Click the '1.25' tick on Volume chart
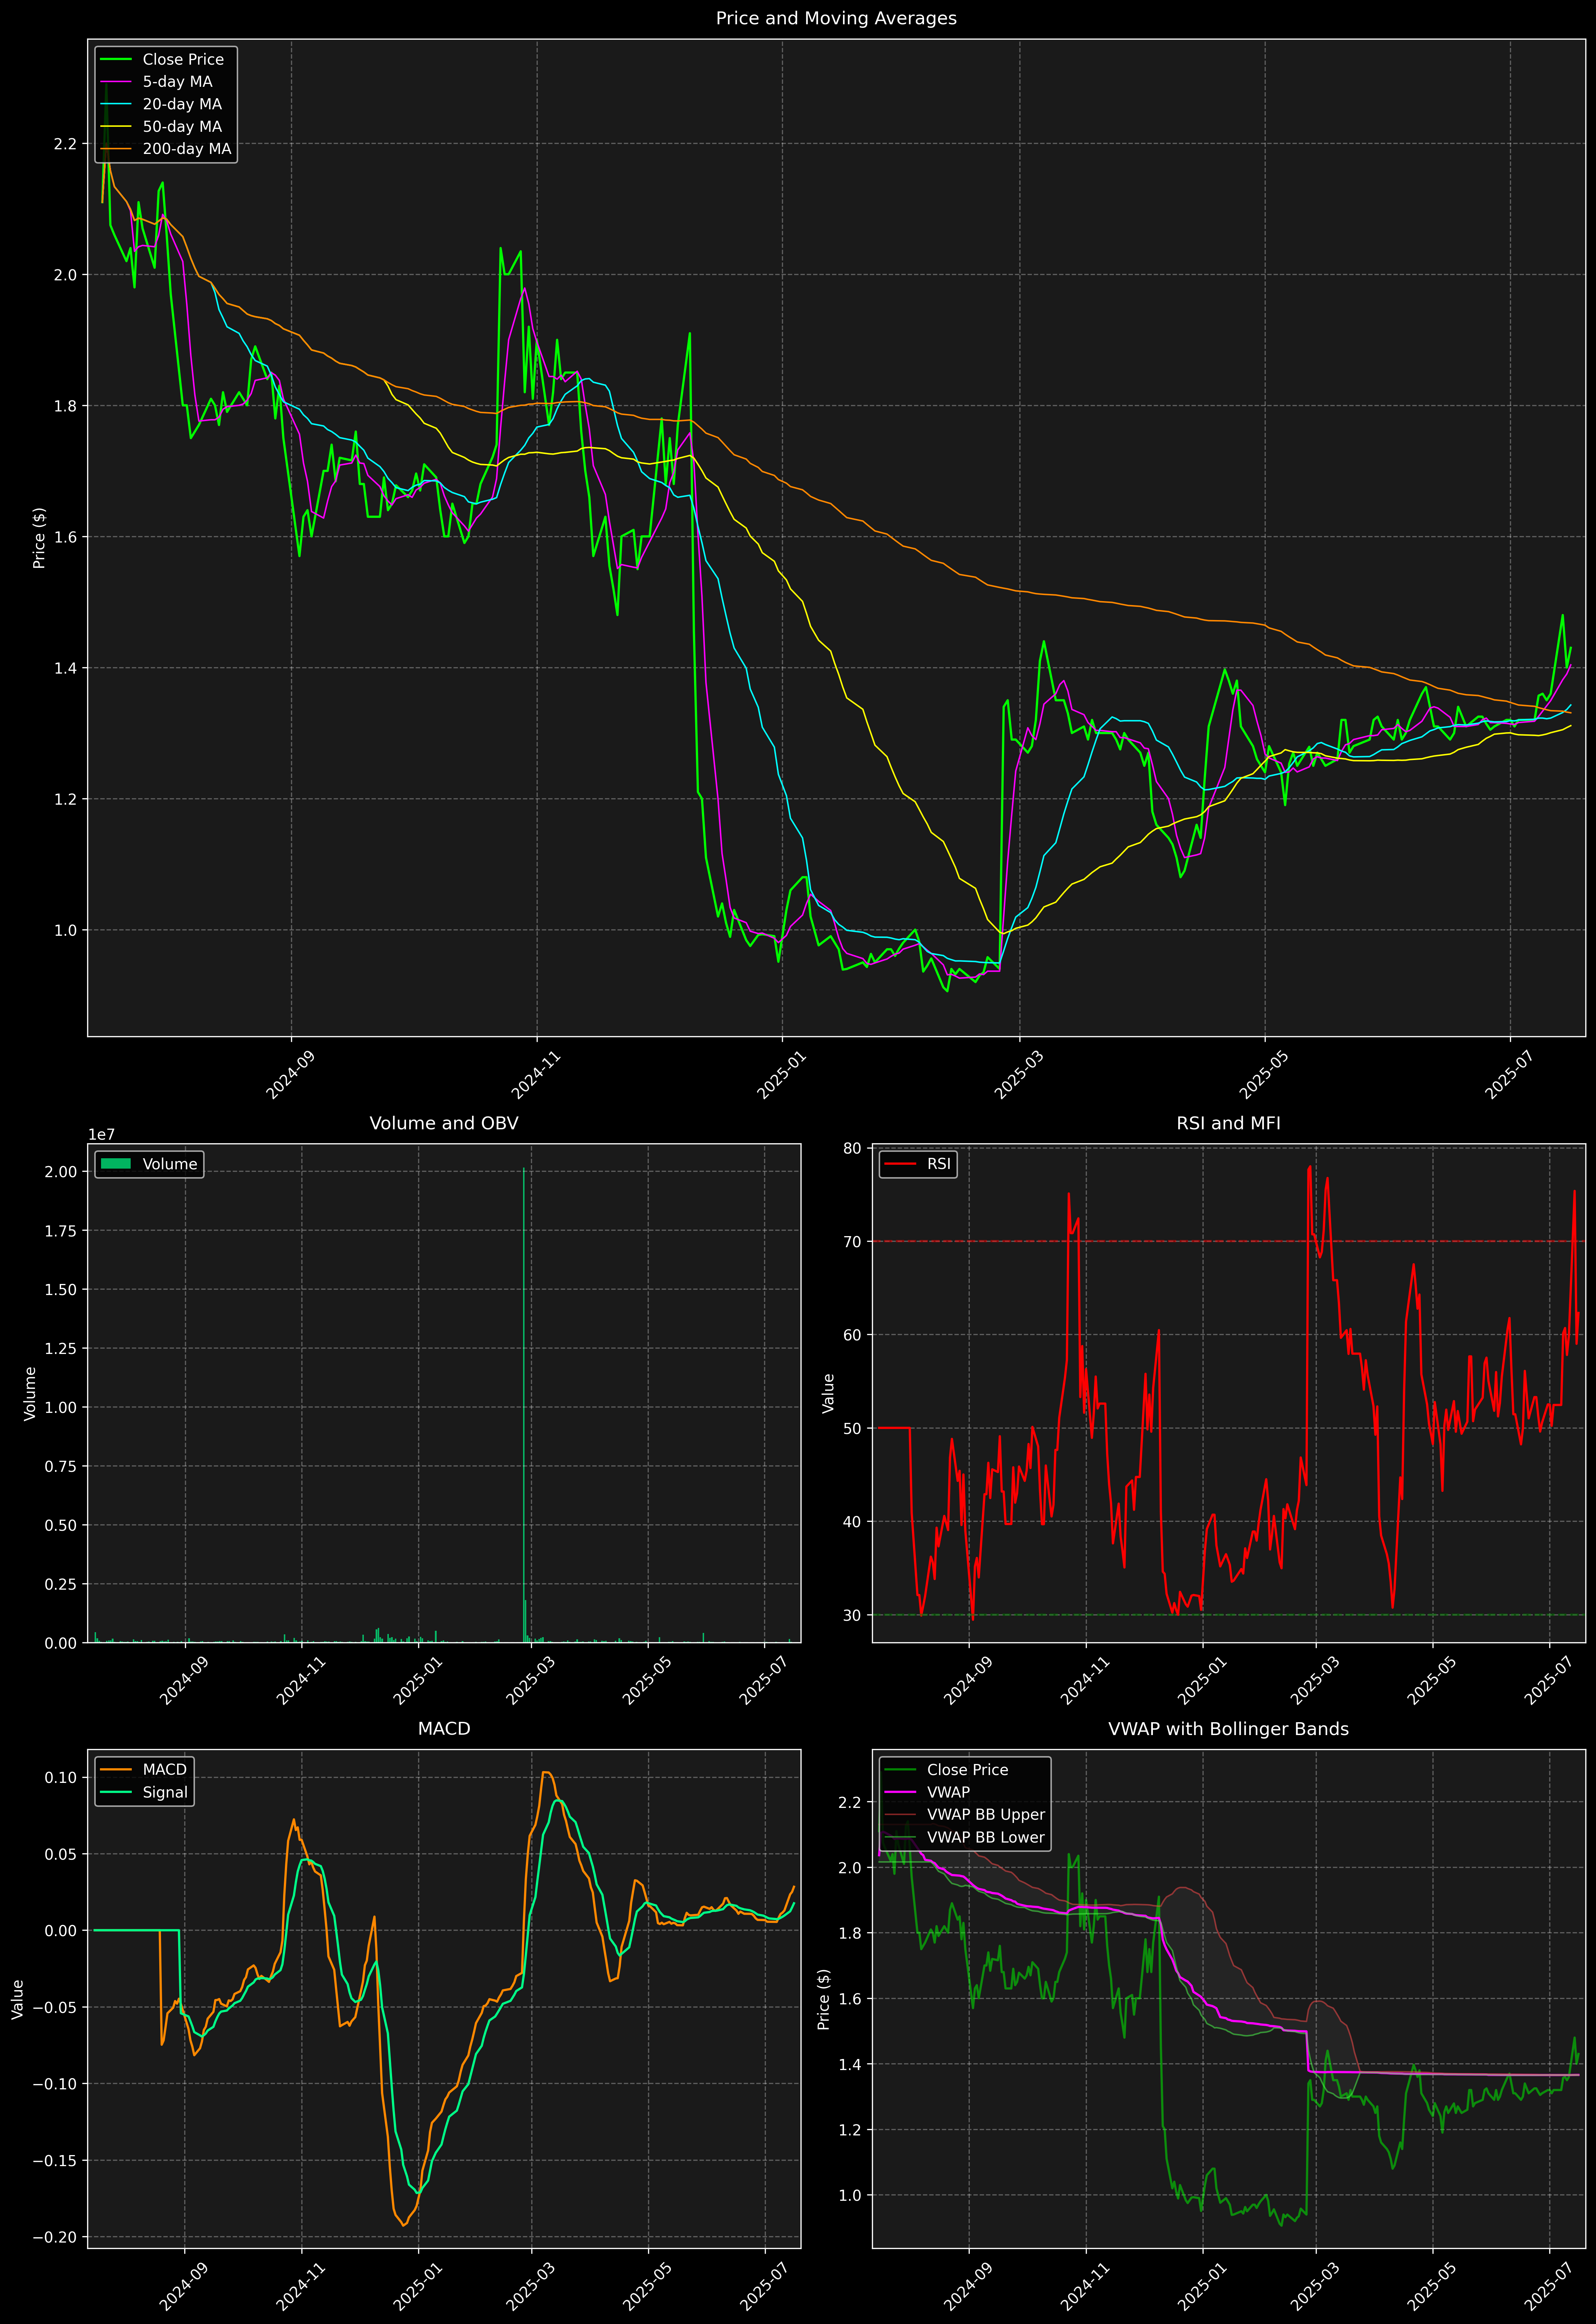1596x2324 pixels. pyautogui.click(x=61, y=1348)
